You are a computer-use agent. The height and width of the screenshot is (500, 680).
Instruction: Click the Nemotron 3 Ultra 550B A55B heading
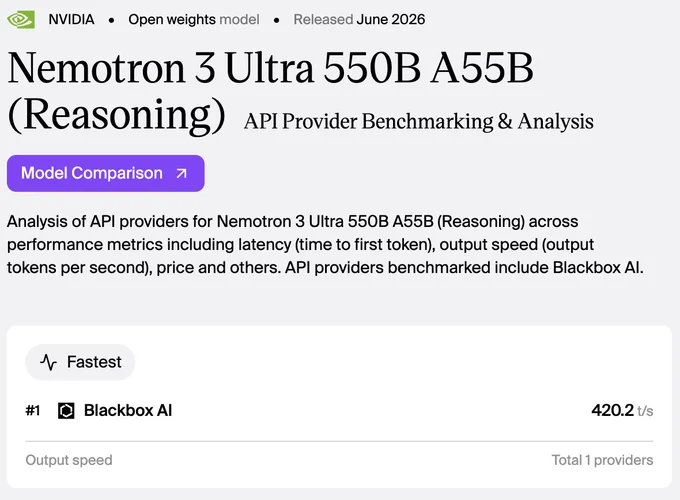pyautogui.click(x=271, y=67)
